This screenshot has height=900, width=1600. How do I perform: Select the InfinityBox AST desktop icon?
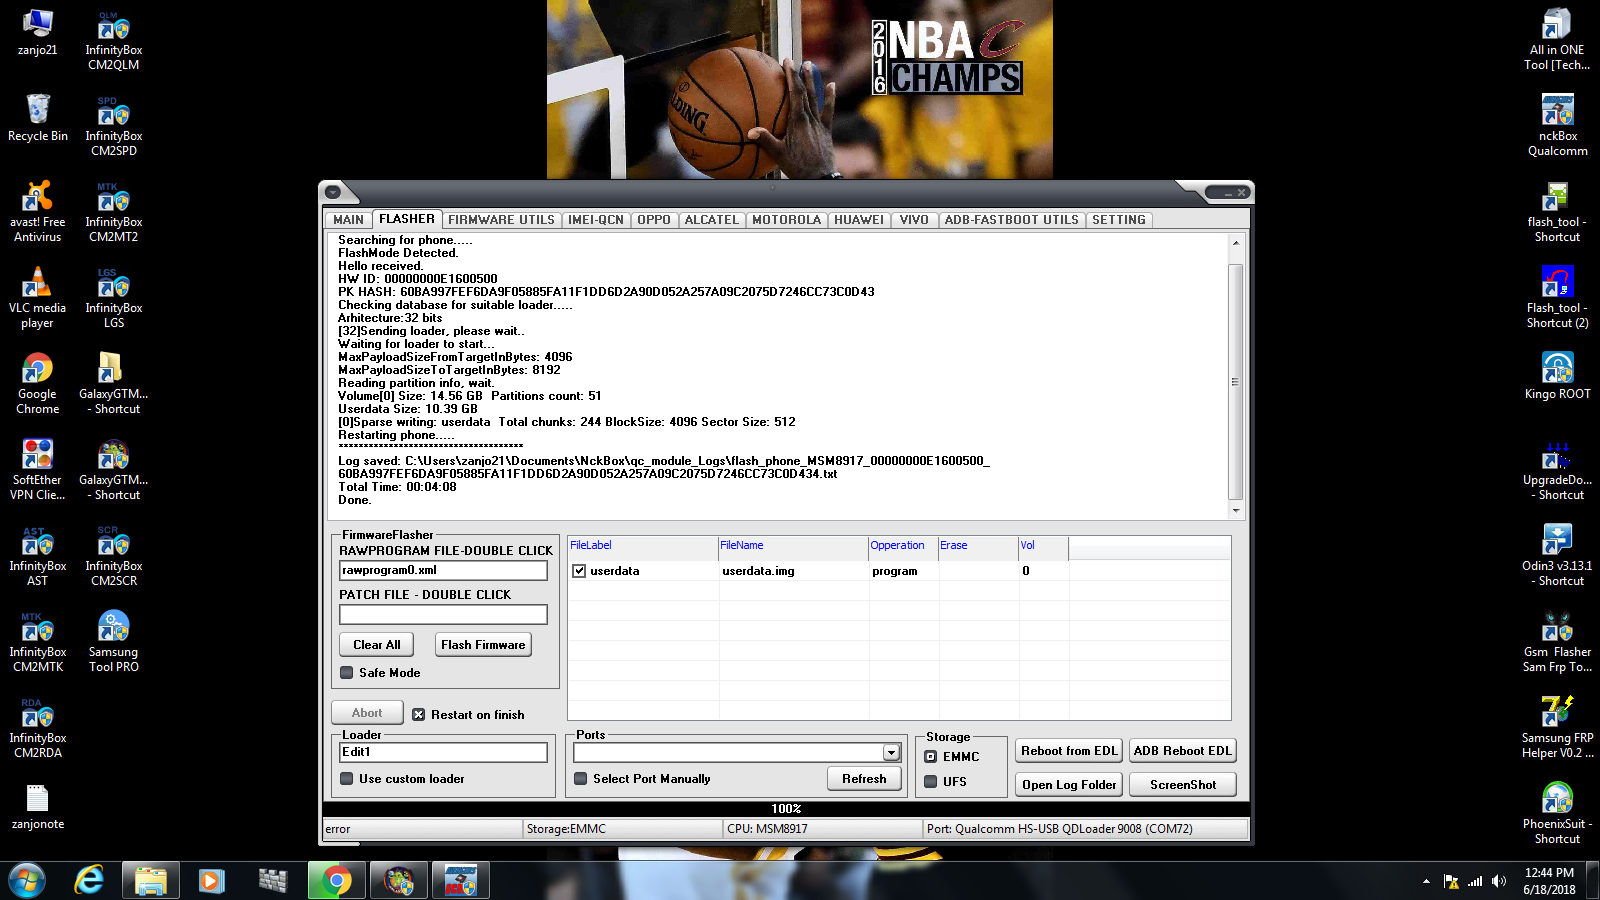(38, 556)
